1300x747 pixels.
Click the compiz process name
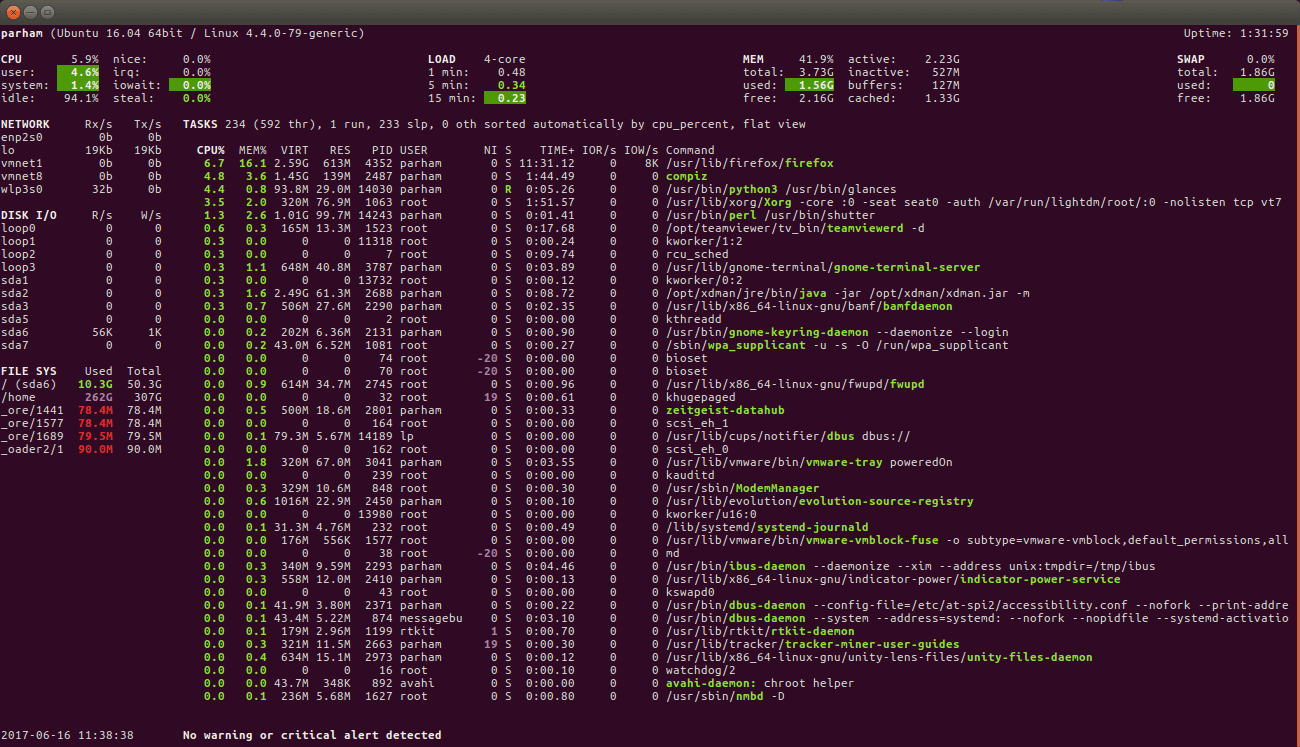coord(686,176)
